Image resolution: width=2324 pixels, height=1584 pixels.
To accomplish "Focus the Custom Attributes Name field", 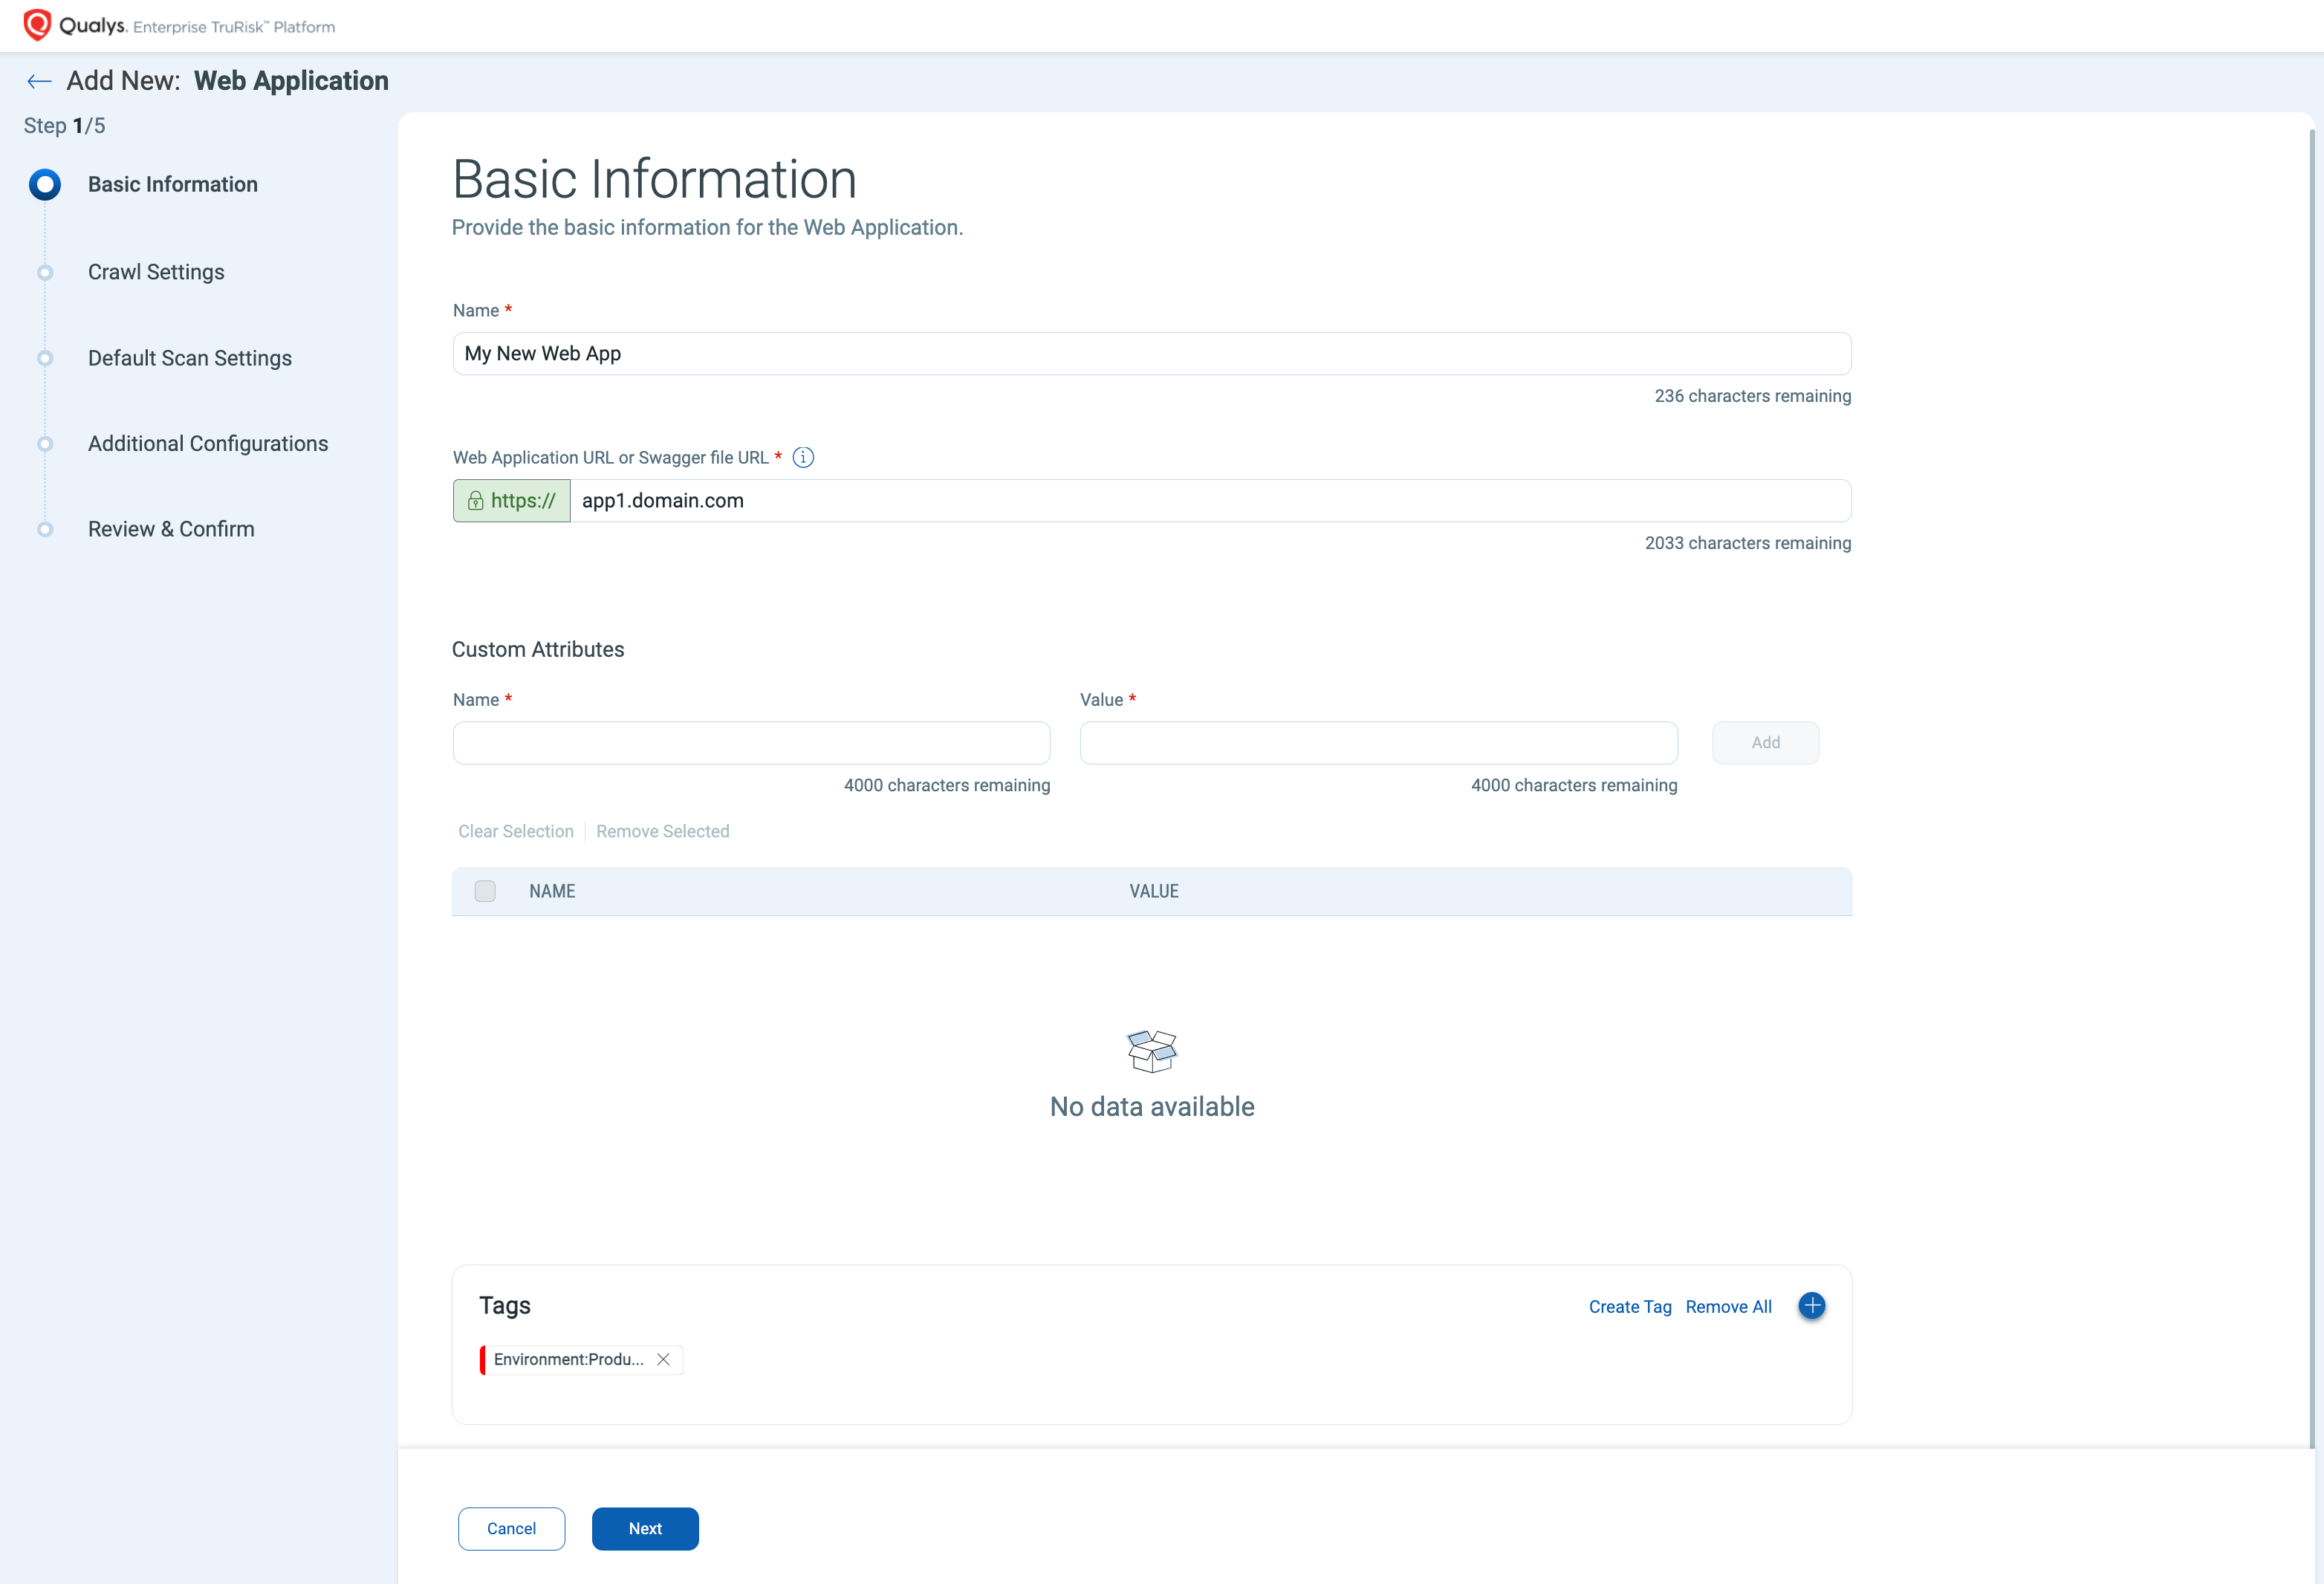I will [x=751, y=743].
